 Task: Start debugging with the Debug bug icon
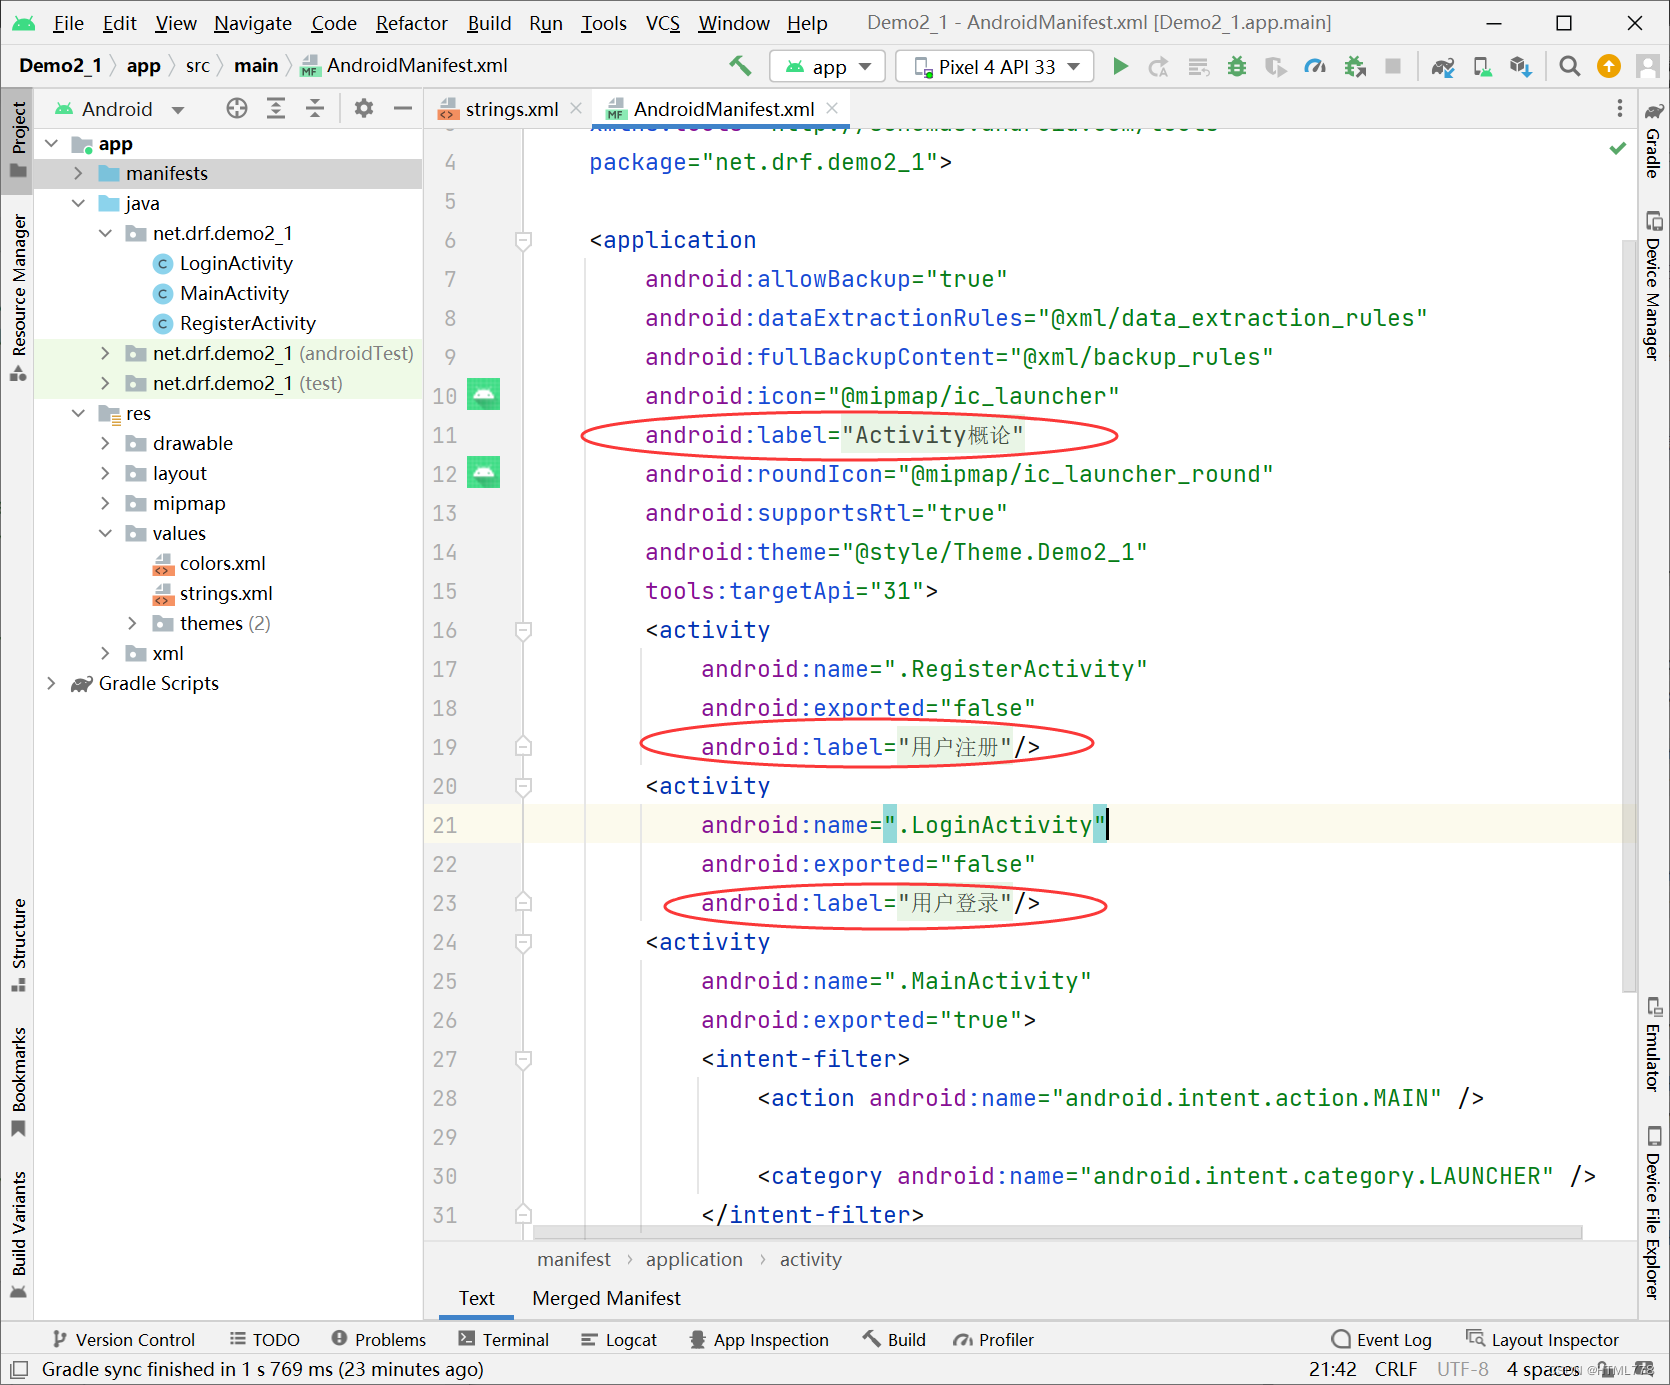[x=1237, y=66]
